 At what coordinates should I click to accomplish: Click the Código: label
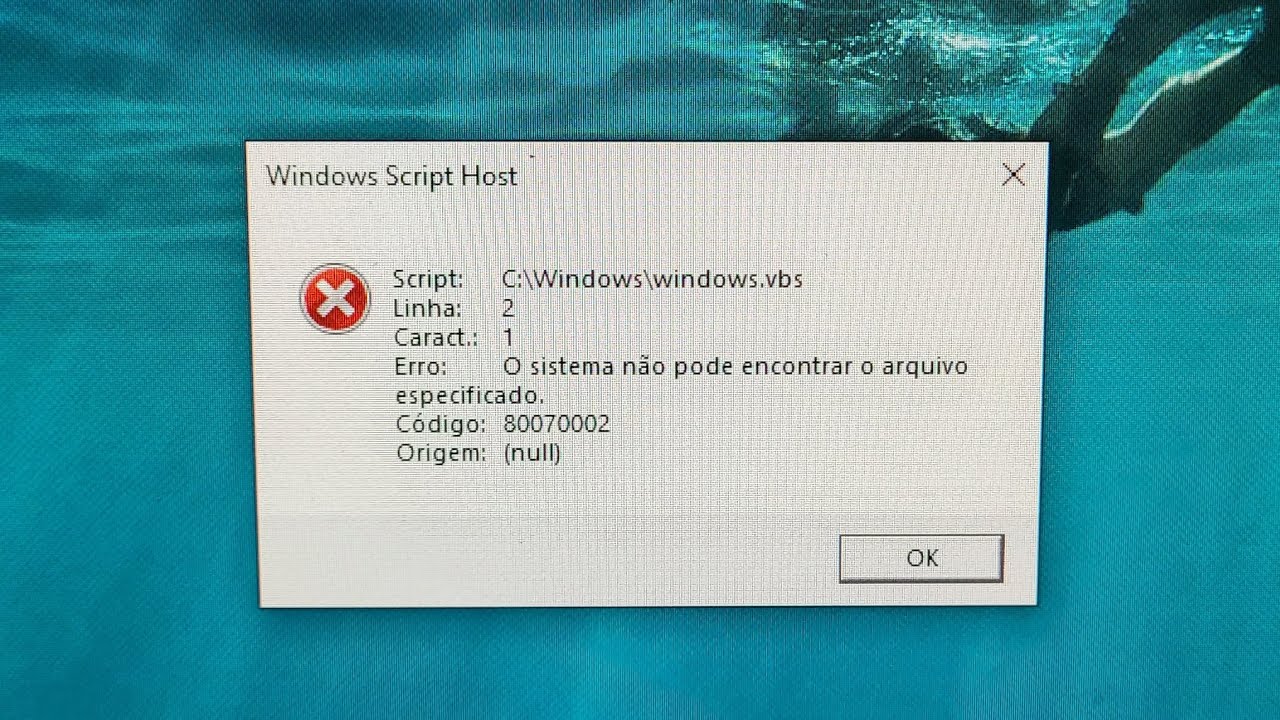441,424
